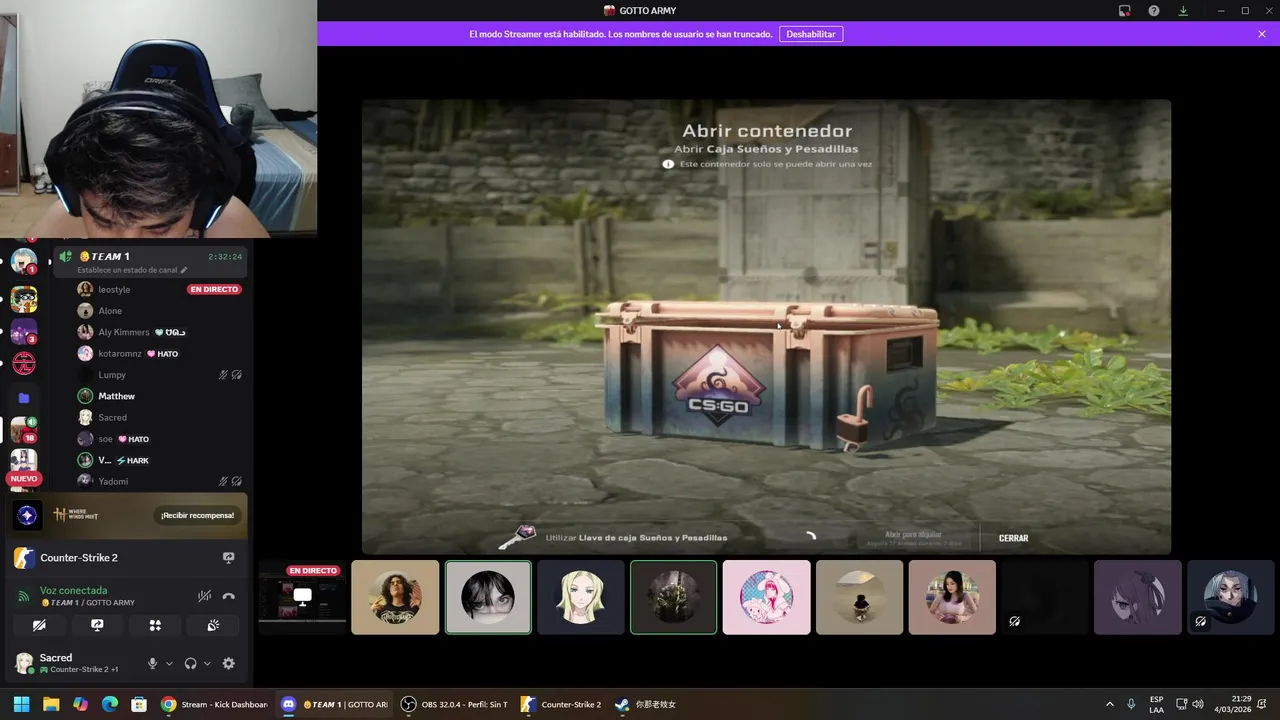The width and height of the screenshot is (1280, 720).
Task: Select the pink cartoon avatar participant tile
Action: pyautogui.click(x=767, y=597)
